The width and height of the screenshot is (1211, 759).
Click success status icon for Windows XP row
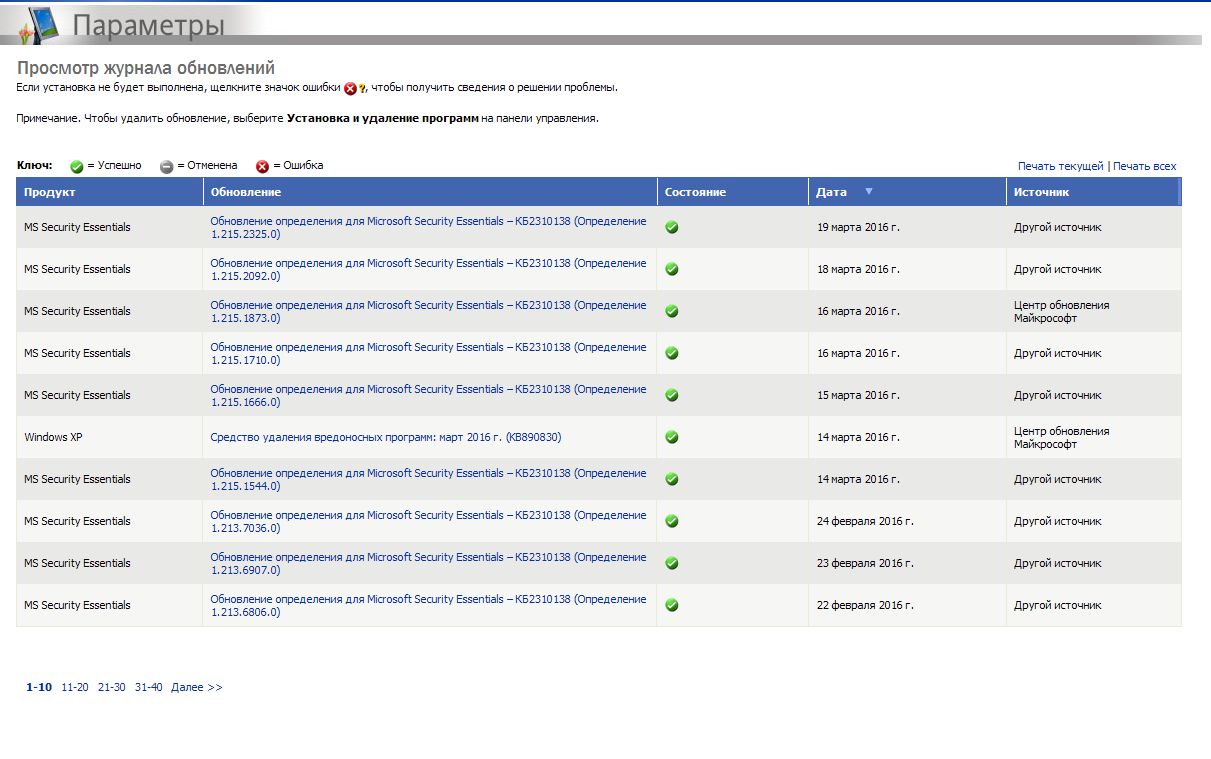click(672, 437)
